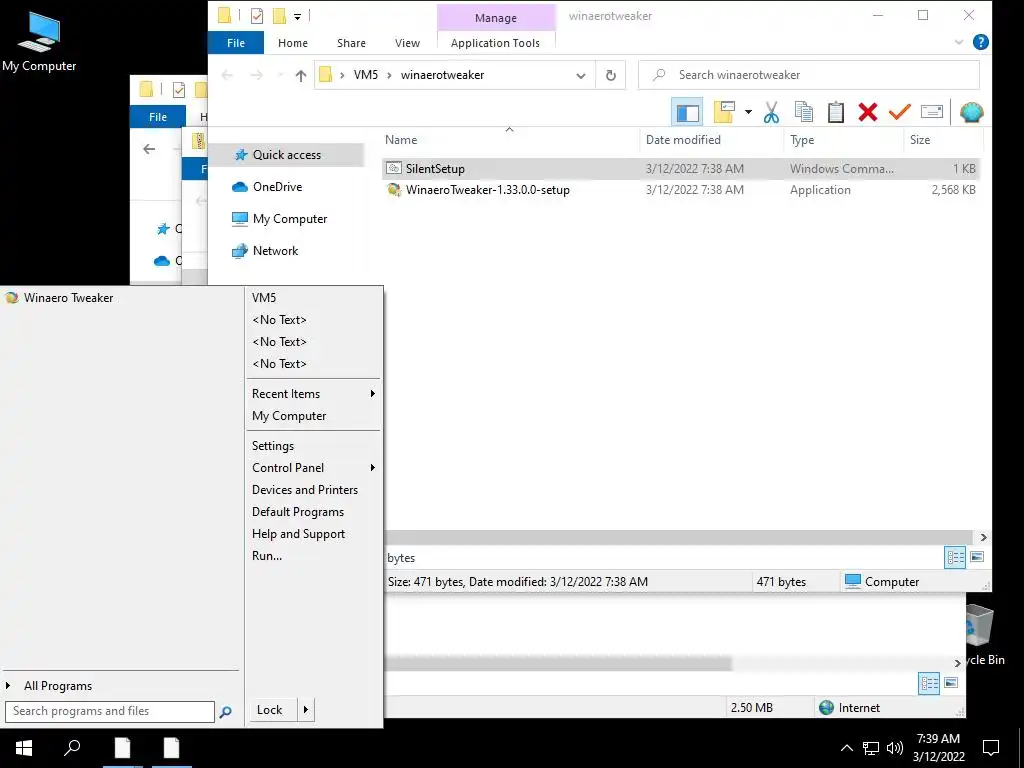
Task: Expand the ribbon chevron near Help
Action: click(x=959, y=42)
